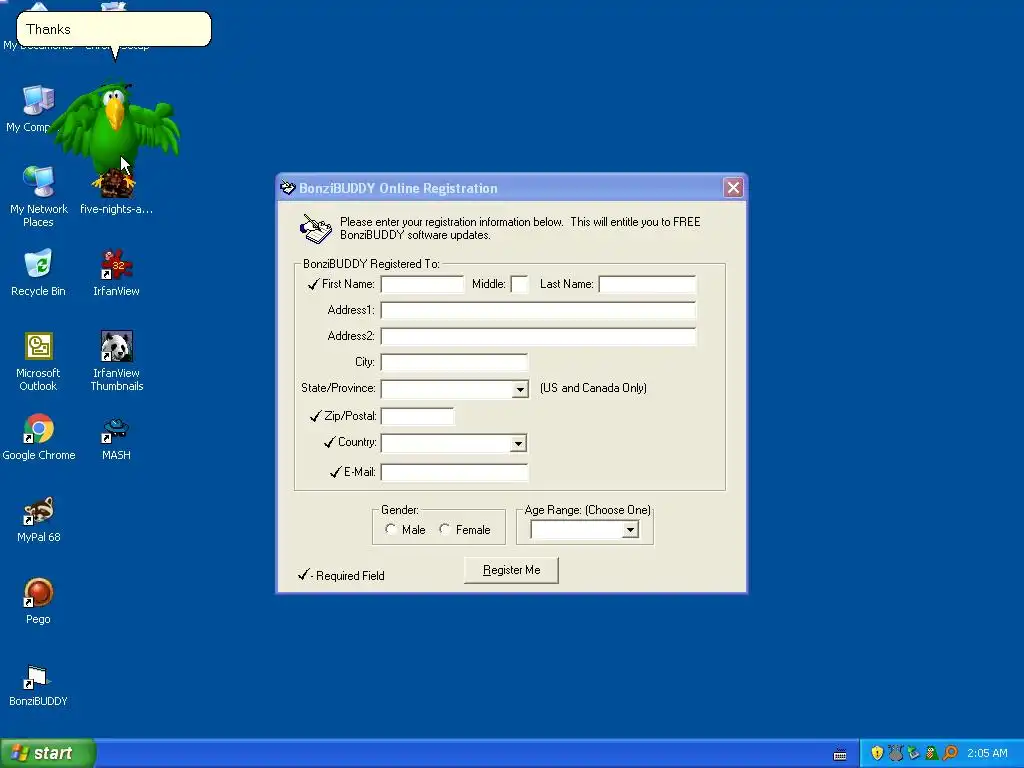Open the Recycle Bin icon
The width and height of the screenshot is (1024, 768).
[39, 273]
